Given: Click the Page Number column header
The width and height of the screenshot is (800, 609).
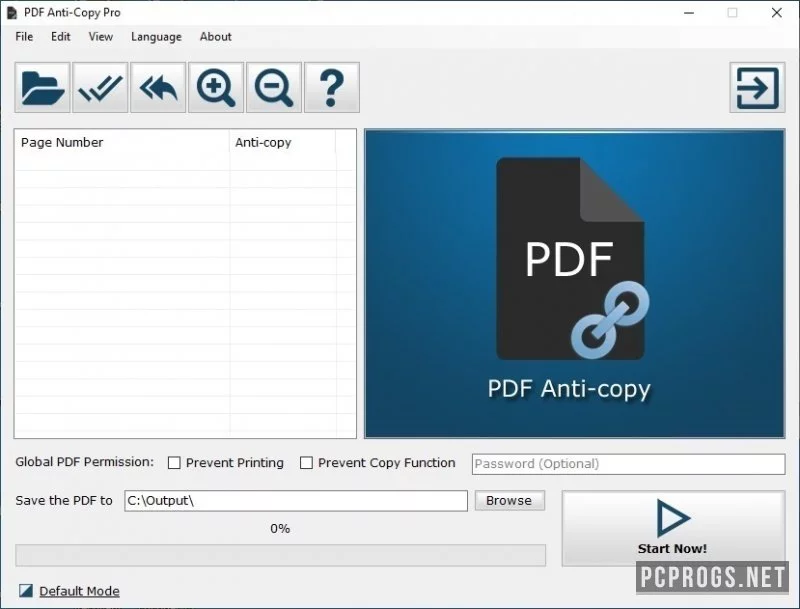Looking at the screenshot, I should [122, 142].
